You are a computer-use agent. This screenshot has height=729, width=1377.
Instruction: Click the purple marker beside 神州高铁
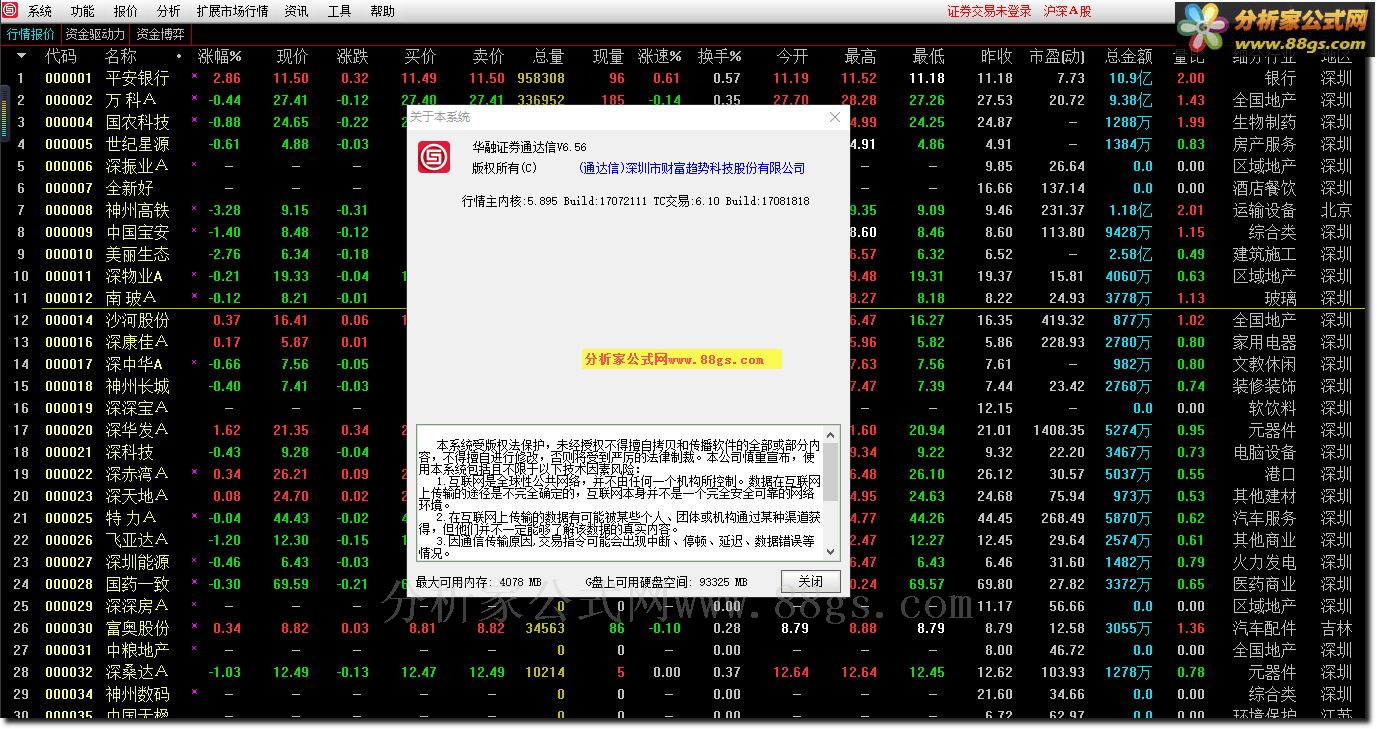coord(194,209)
